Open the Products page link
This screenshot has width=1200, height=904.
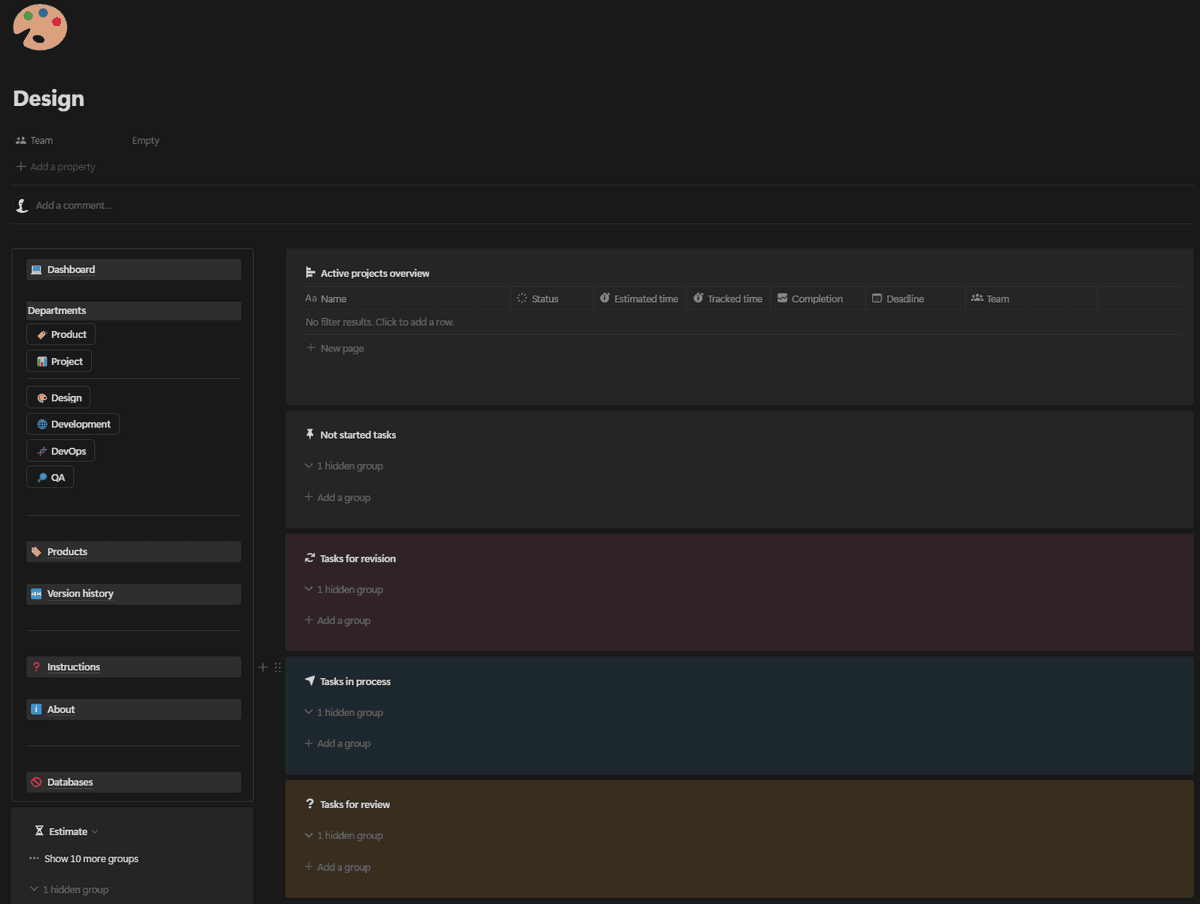click(x=67, y=552)
